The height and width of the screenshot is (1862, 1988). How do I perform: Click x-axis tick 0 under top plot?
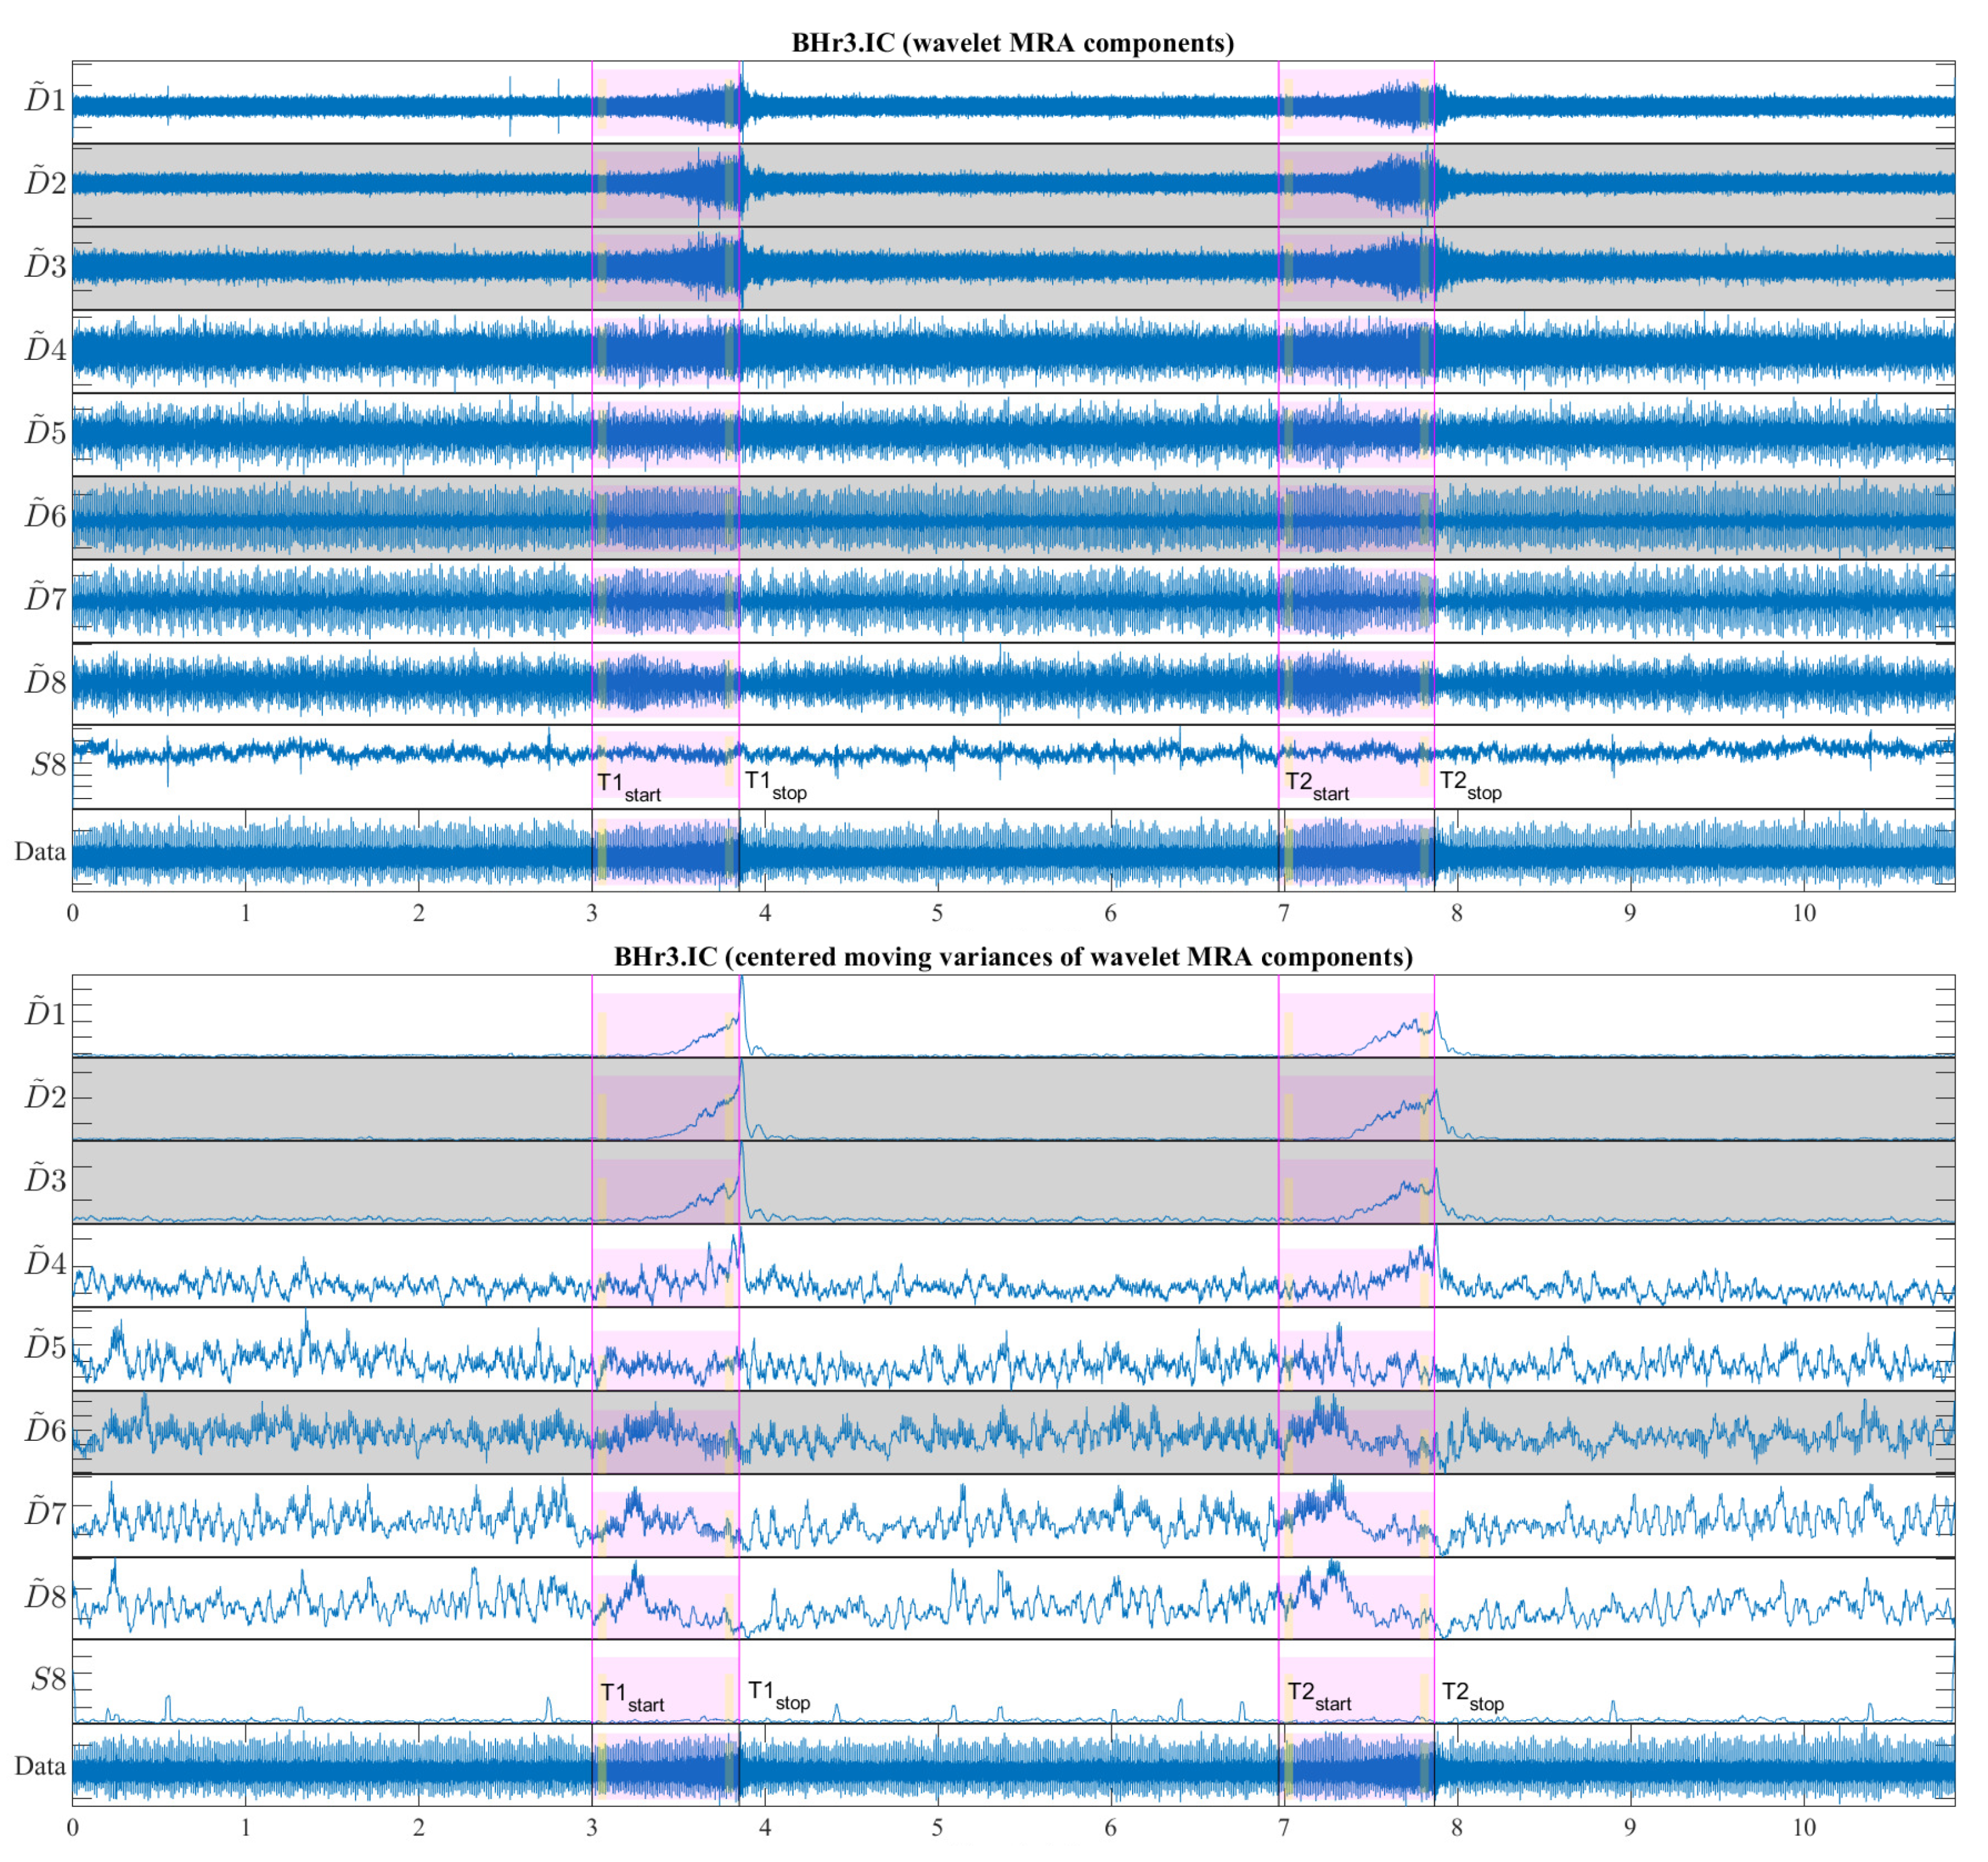(73, 913)
